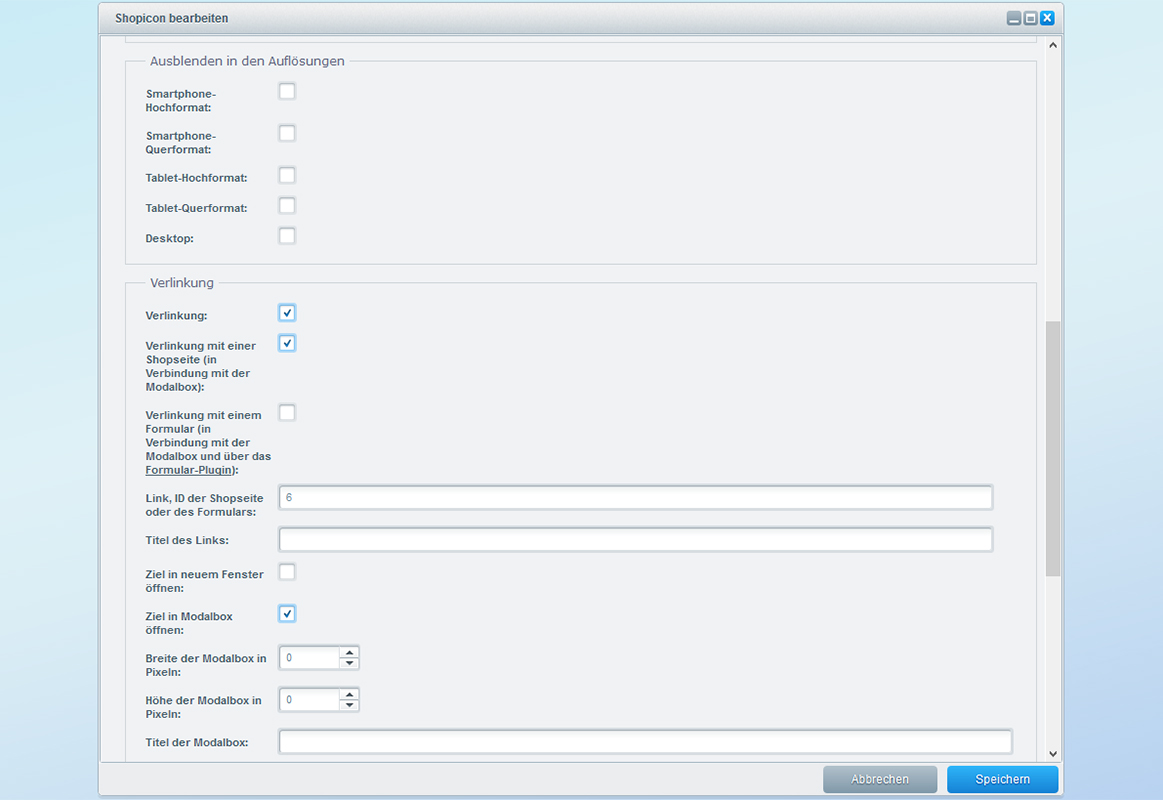This screenshot has width=1163, height=800.
Task: Enable hiding on Tablet-Querformat
Action: (x=287, y=205)
